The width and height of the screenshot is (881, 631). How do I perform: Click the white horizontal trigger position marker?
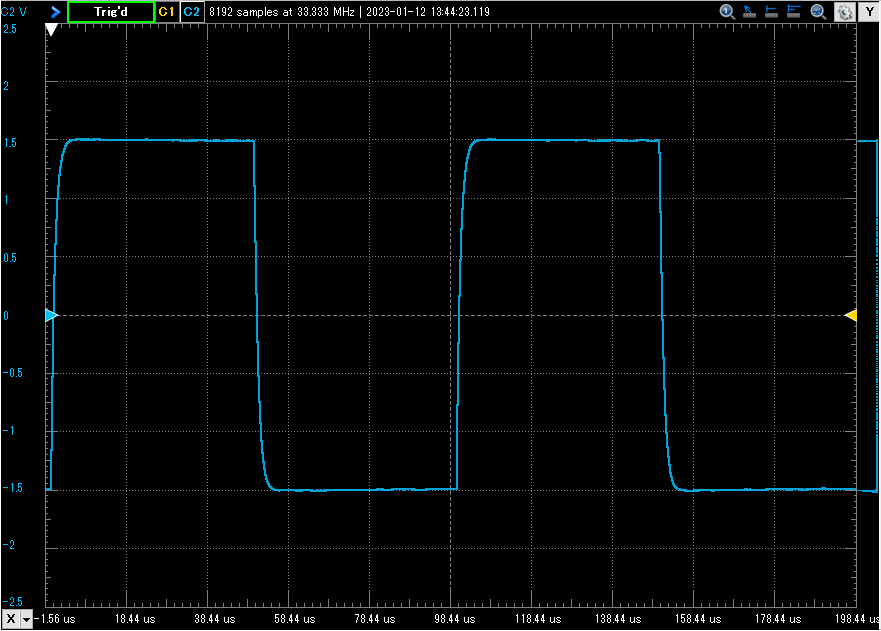tap(51, 30)
